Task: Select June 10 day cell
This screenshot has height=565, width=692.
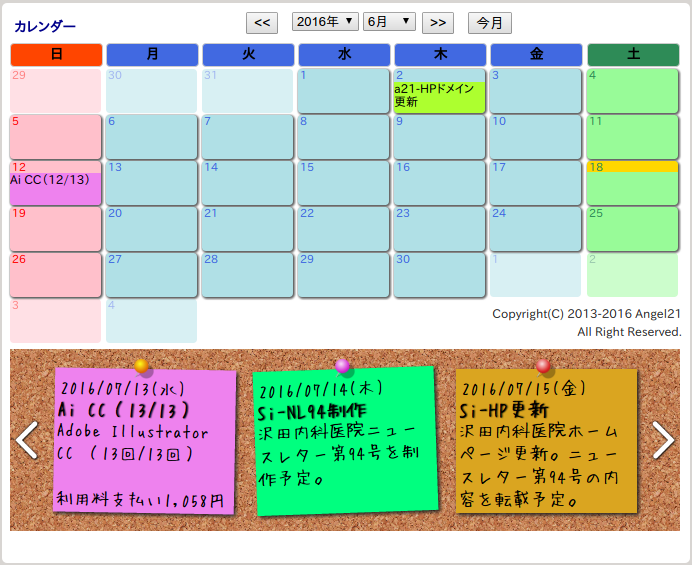Action: click(x=535, y=137)
